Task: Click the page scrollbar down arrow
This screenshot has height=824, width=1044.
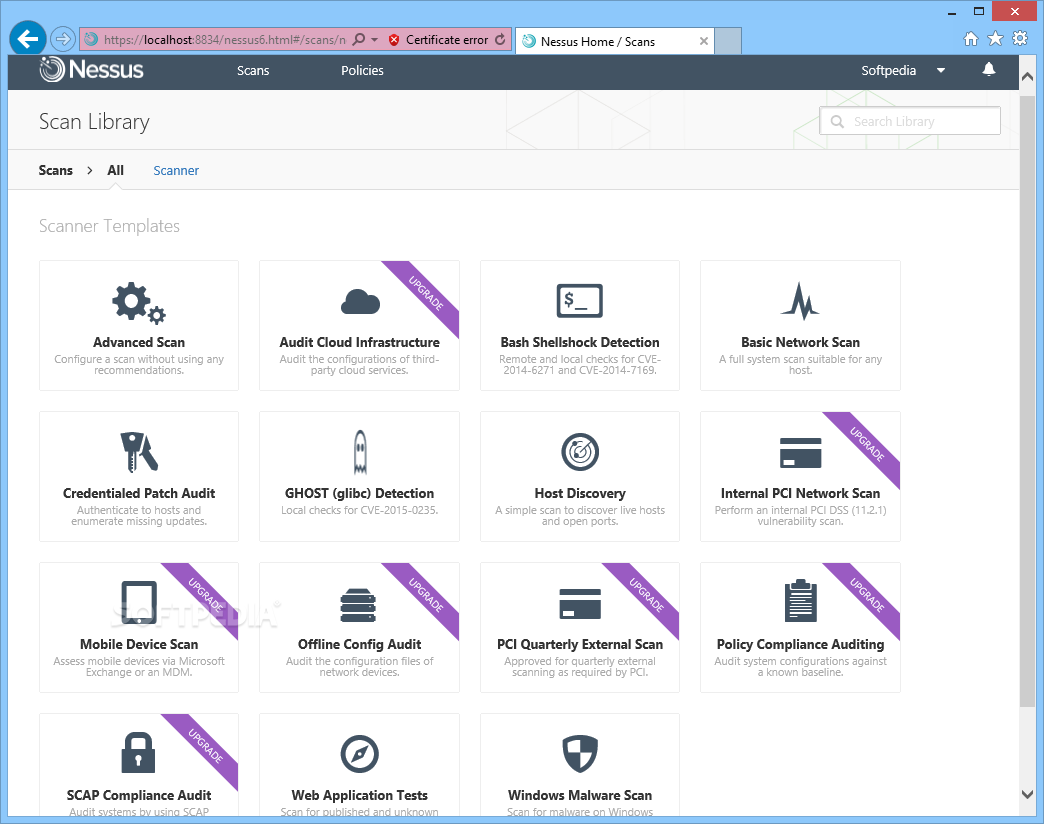Action: [1027, 794]
